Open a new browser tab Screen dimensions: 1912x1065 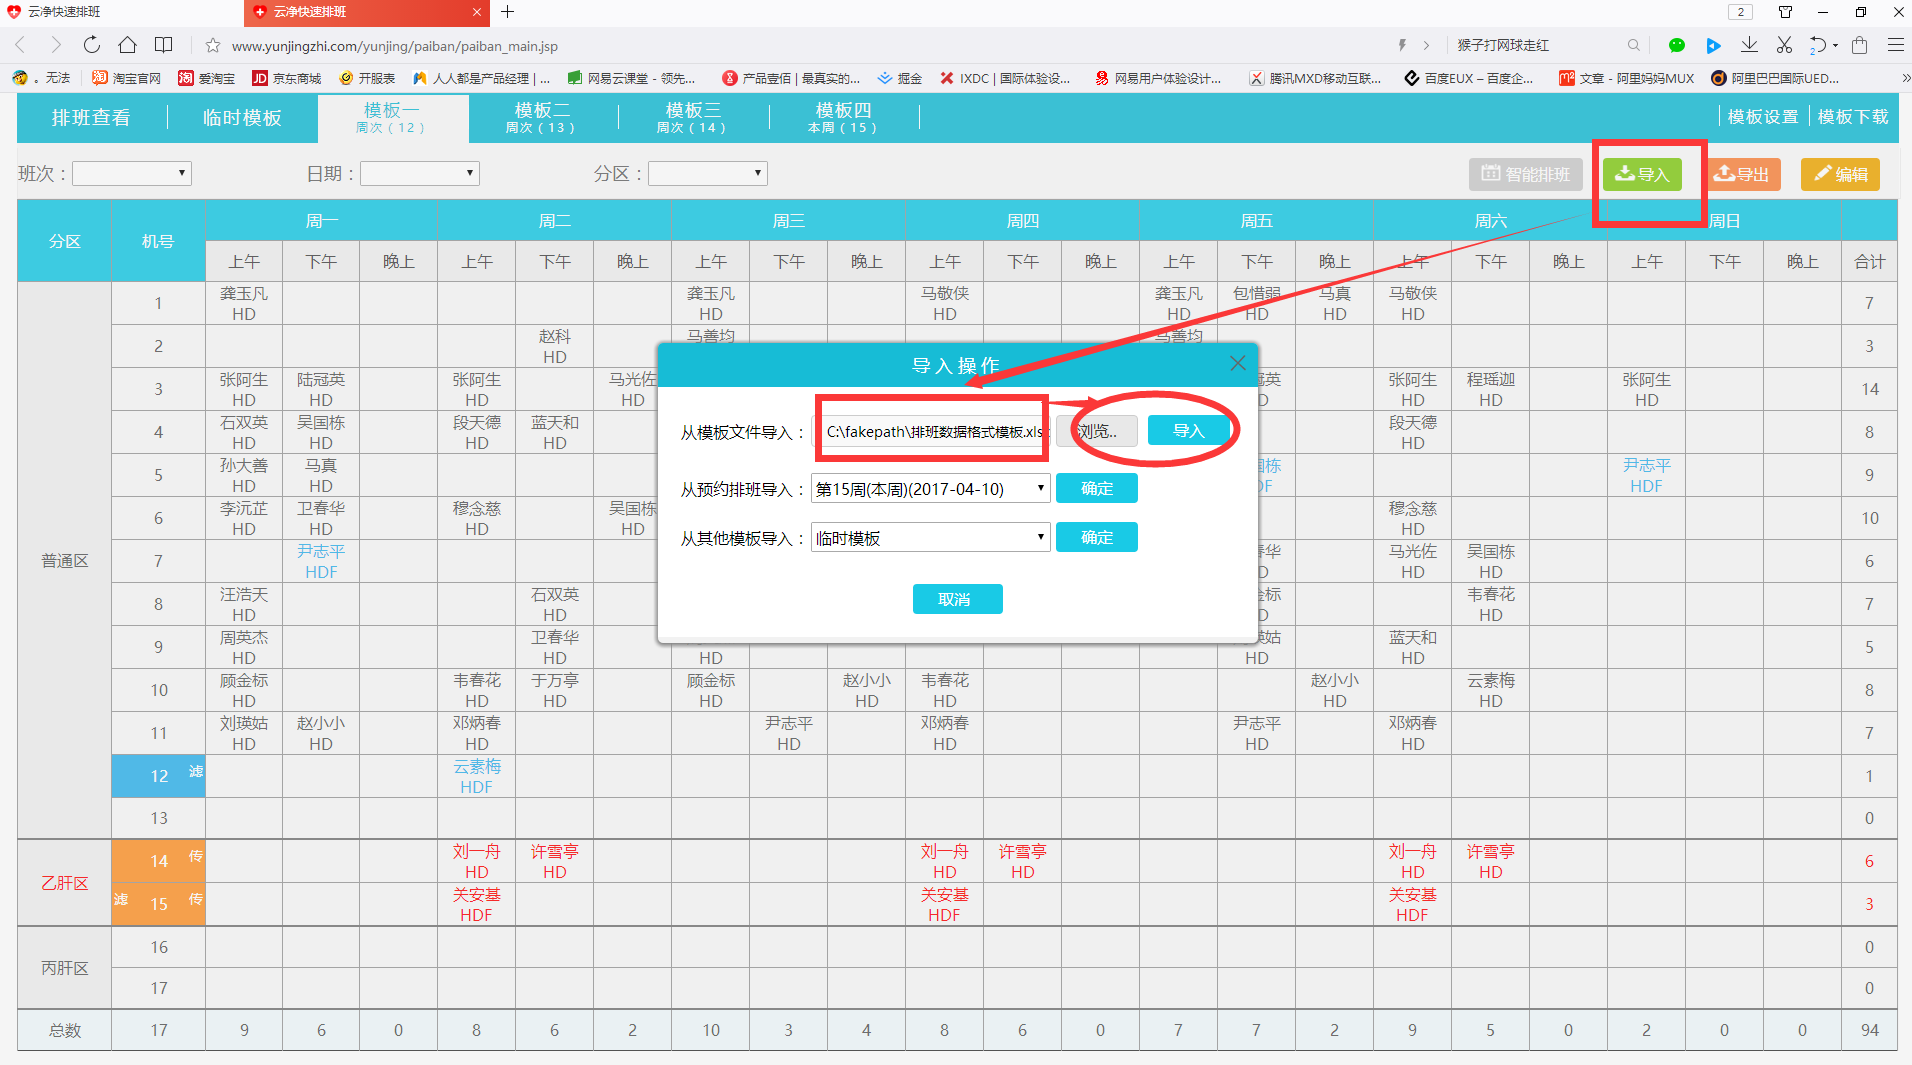tap(508, 12)
